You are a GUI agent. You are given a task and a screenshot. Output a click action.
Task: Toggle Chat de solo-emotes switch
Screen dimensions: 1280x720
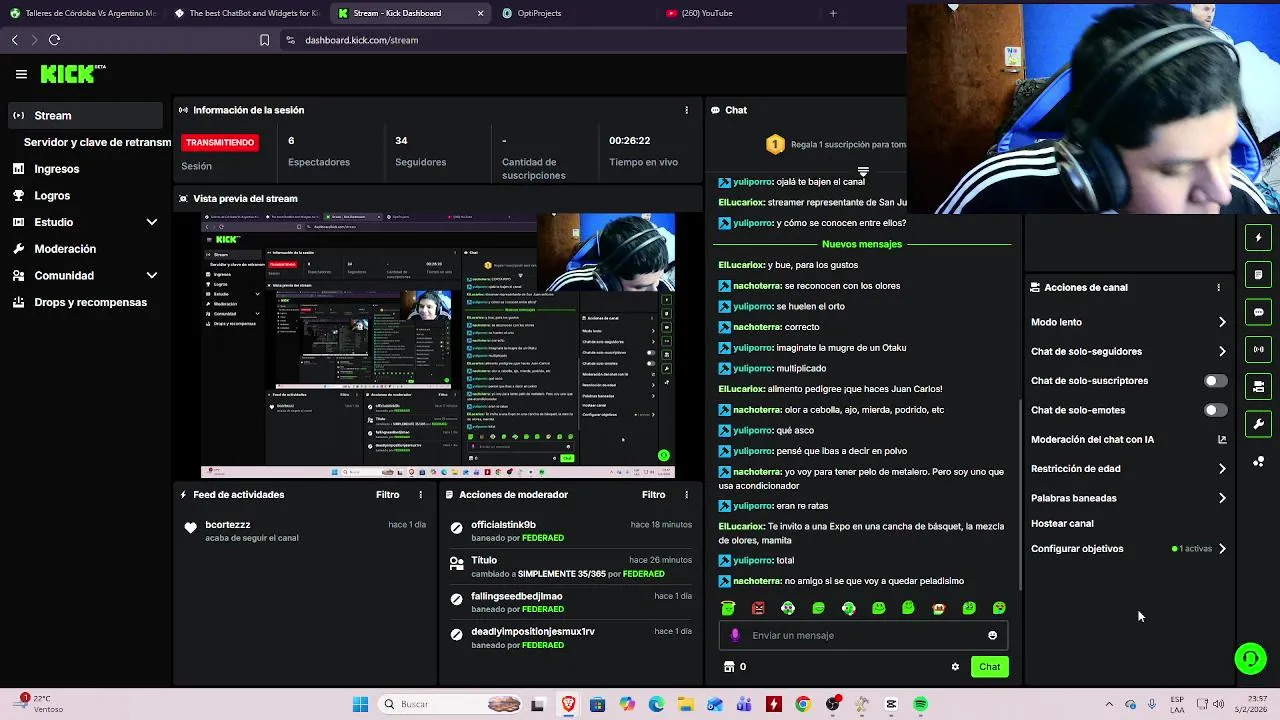click(x=1215, y=410)
